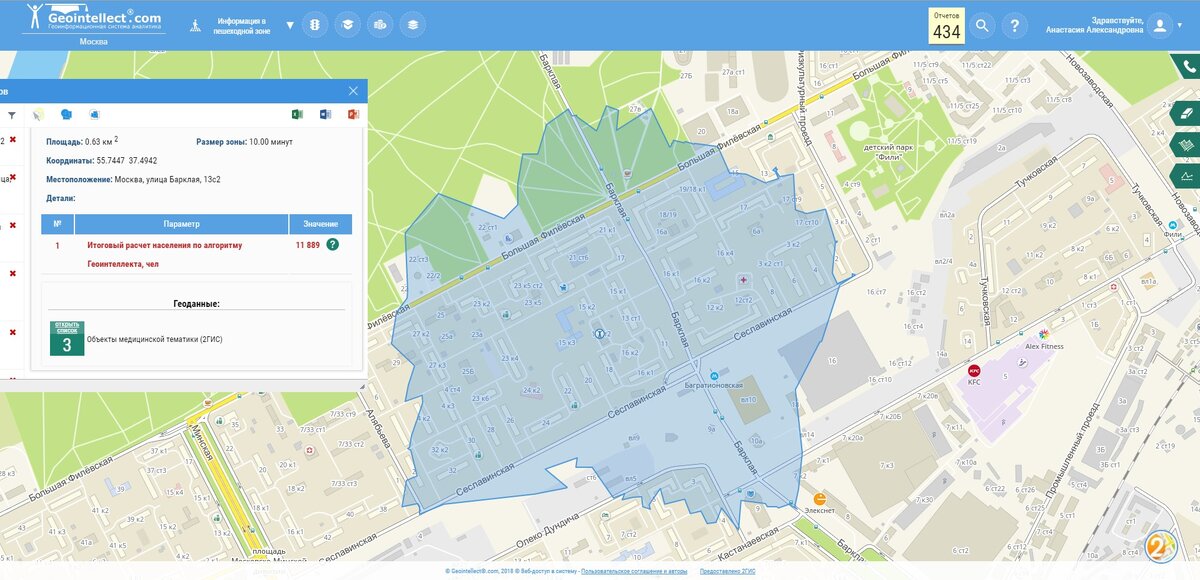Select the filter icon in the report panel

[x=11, y=114]
